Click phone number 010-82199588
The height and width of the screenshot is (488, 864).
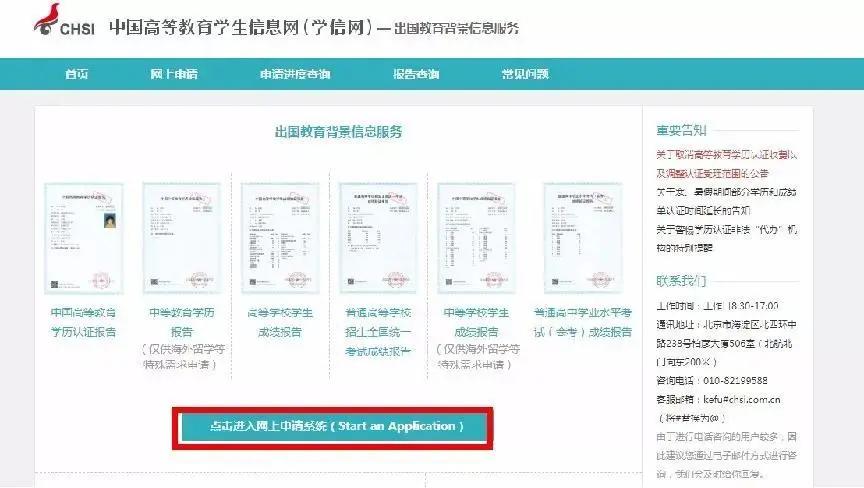[735, 381]
